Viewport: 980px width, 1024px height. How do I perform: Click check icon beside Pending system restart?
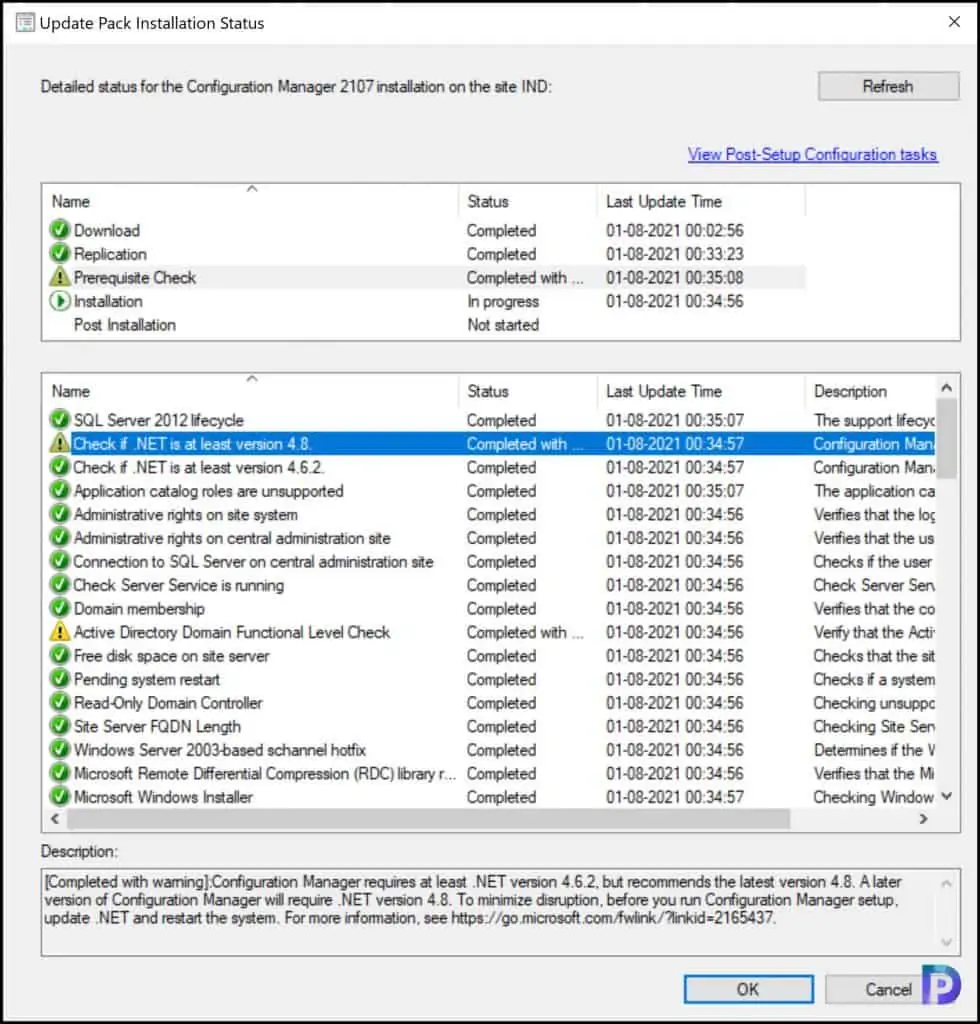coord(59,679)
